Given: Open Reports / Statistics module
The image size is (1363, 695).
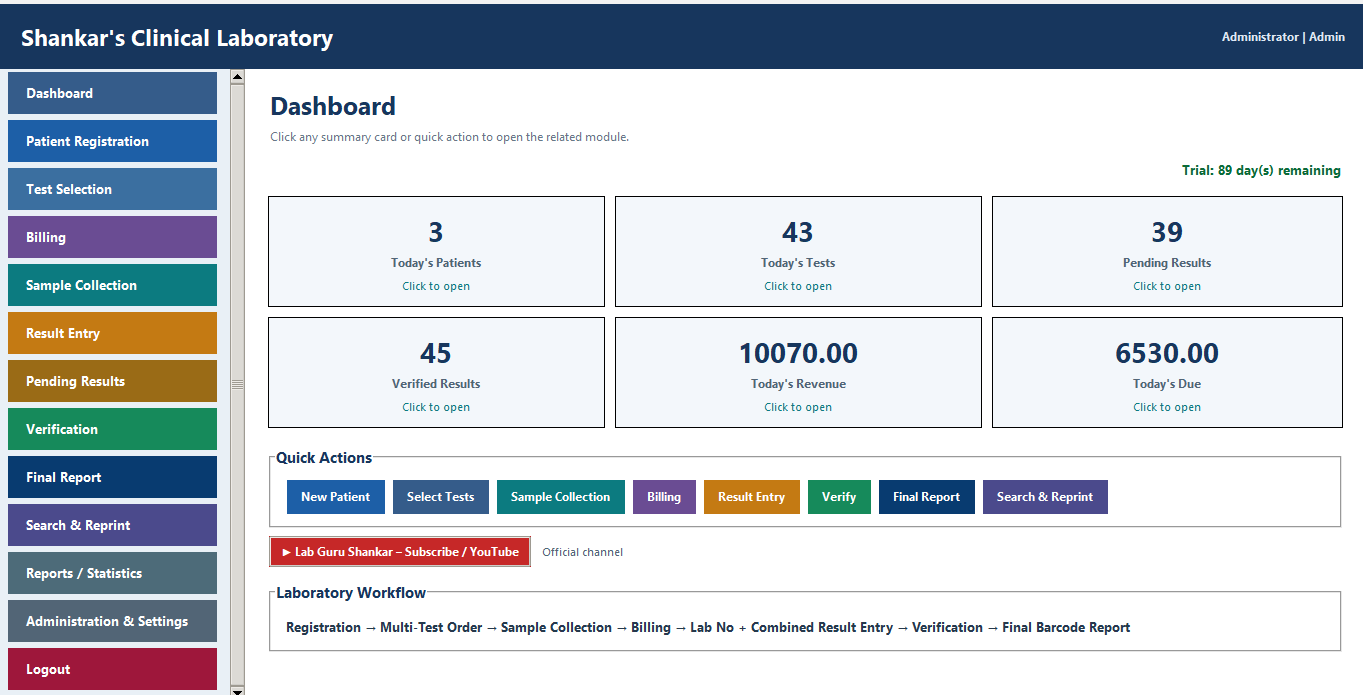Looking at the screenshot, I should click(x=112, y=573).
